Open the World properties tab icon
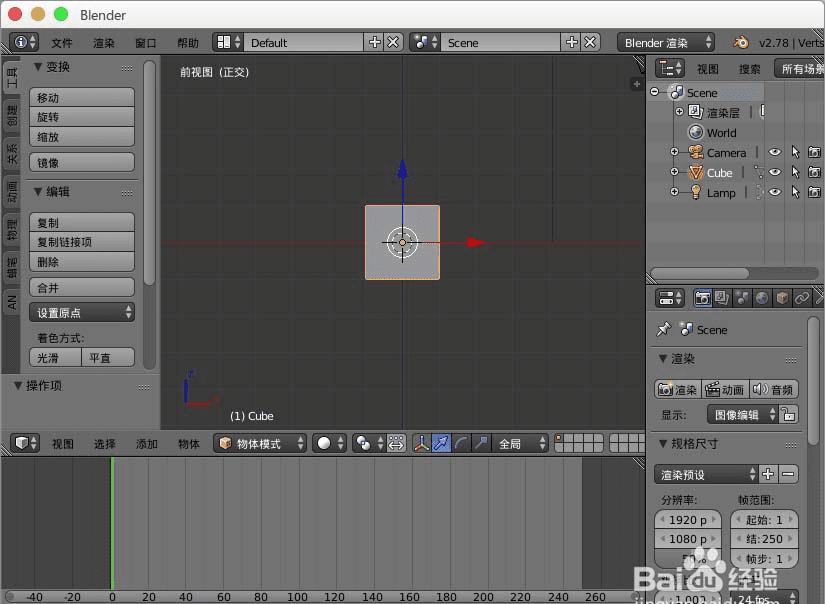 pos(762,298)
